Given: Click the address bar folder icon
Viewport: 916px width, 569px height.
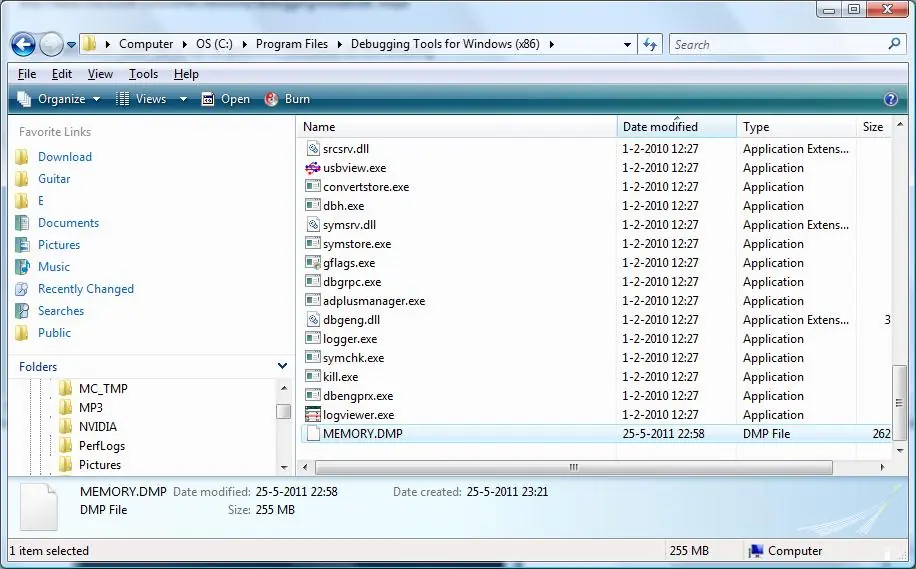Looking at the screenshot, I should pos(89,44).
